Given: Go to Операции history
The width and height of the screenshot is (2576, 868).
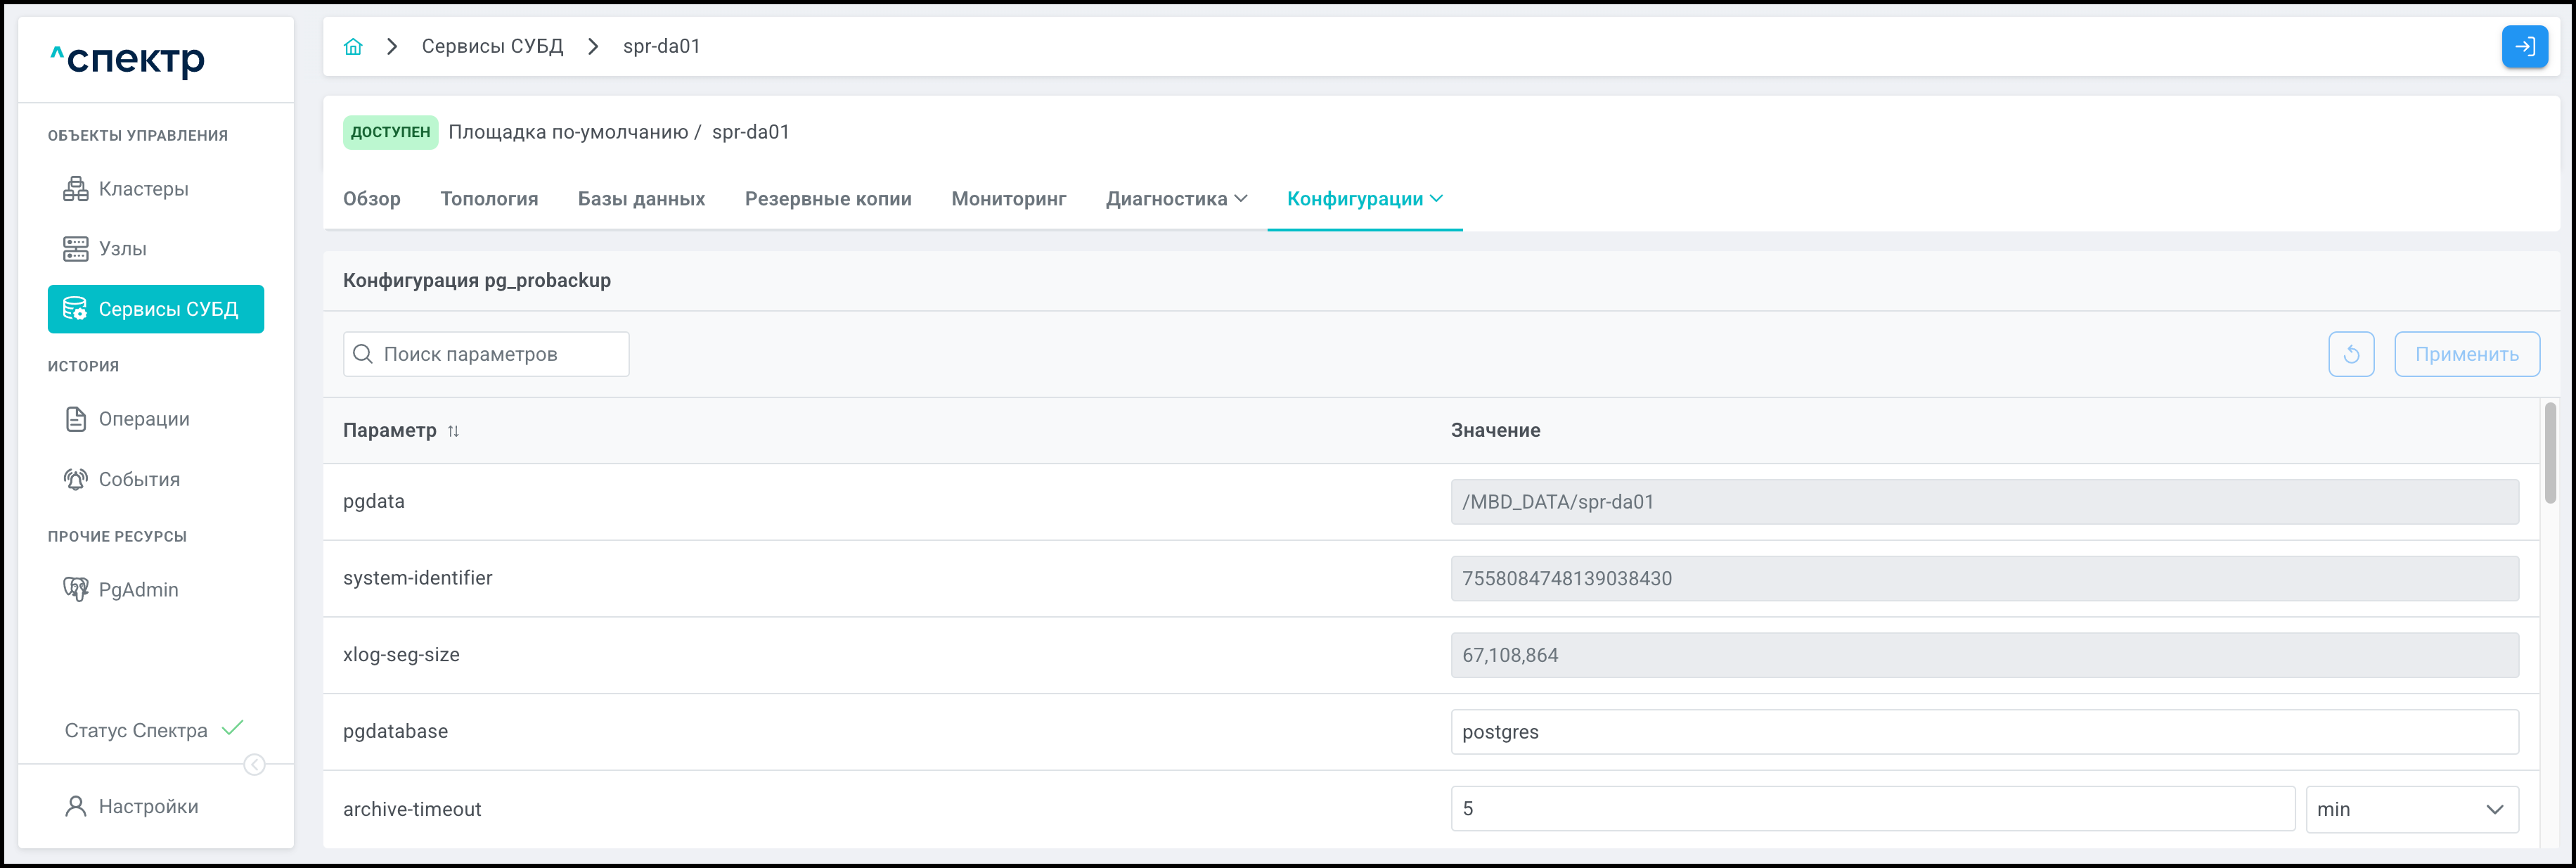Looking at the screenshot, I should 143,419.
